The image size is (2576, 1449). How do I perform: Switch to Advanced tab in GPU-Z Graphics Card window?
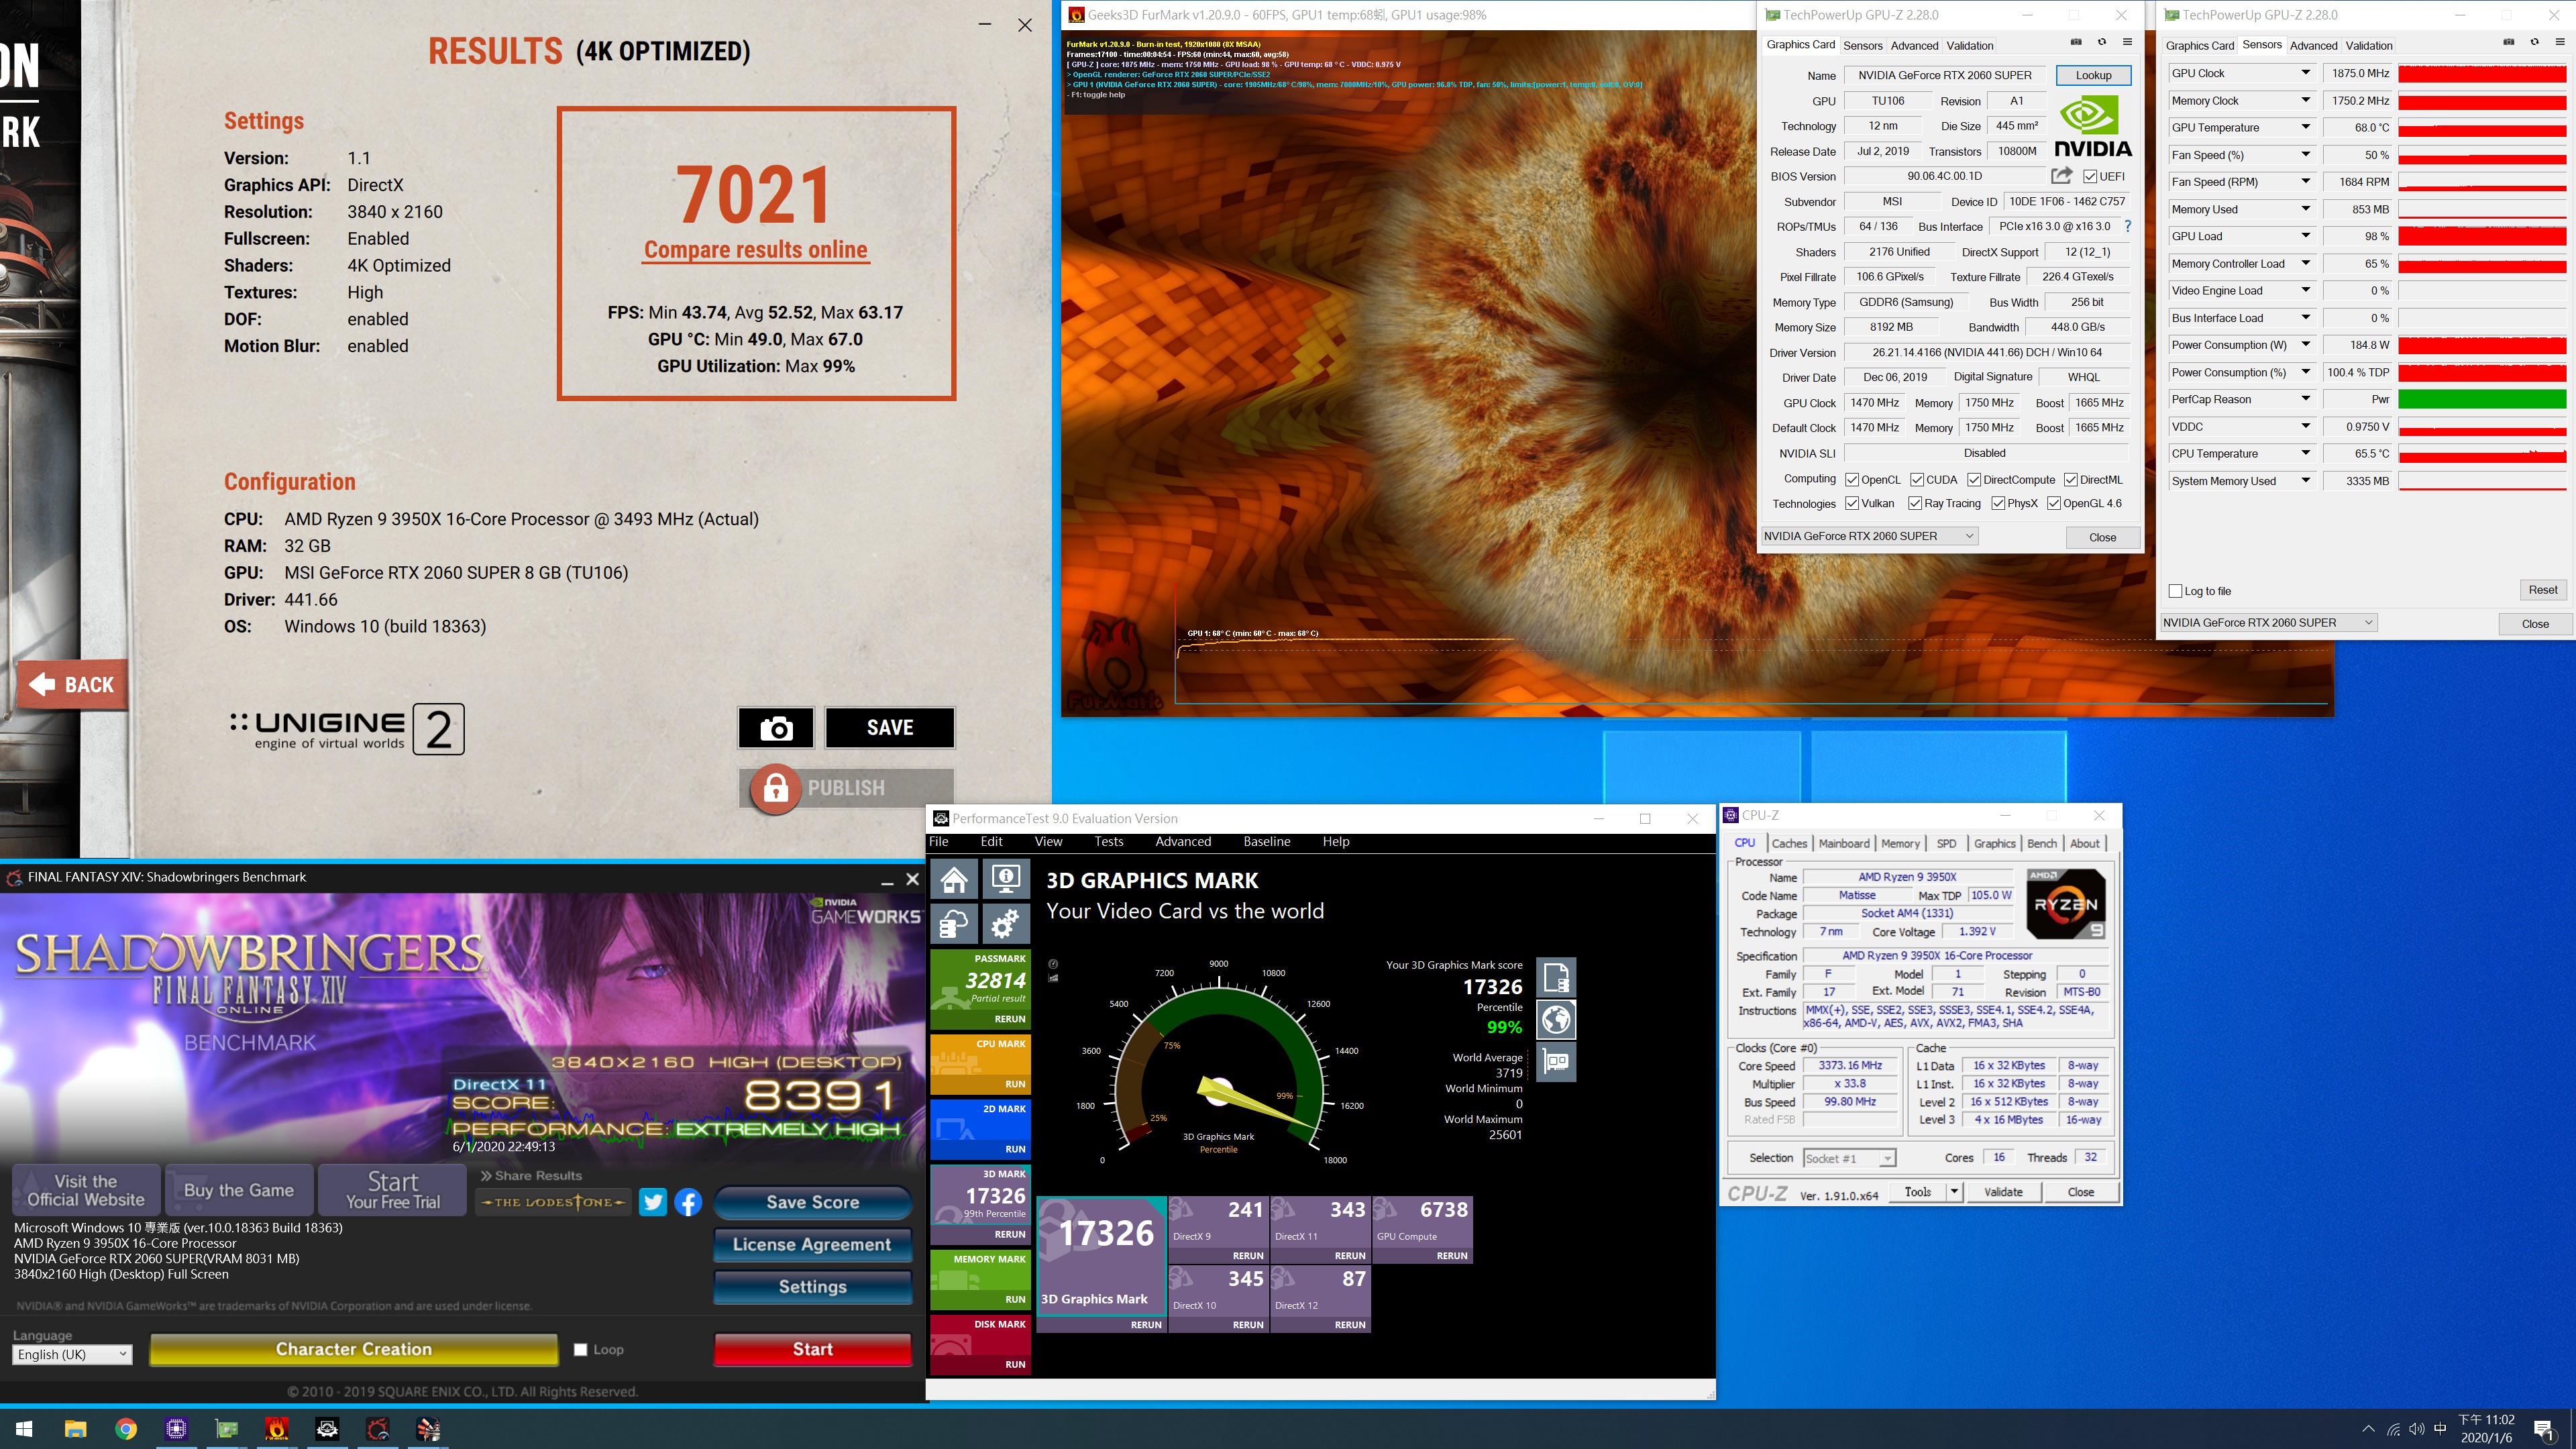[1914, 46]
